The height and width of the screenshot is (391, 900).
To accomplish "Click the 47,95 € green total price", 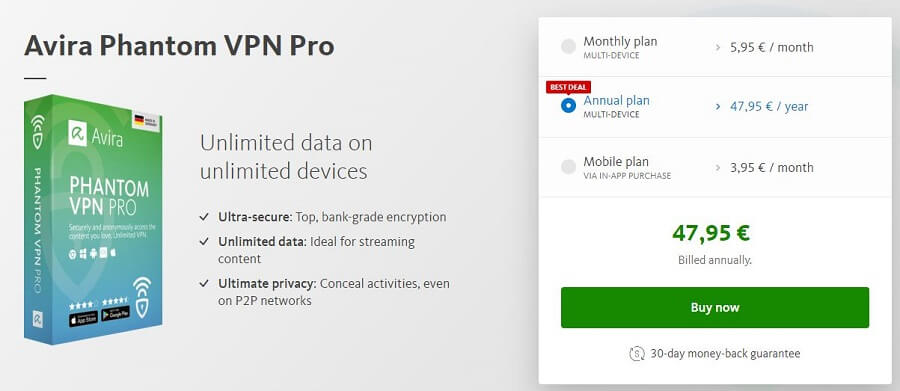I will (711, 233).
